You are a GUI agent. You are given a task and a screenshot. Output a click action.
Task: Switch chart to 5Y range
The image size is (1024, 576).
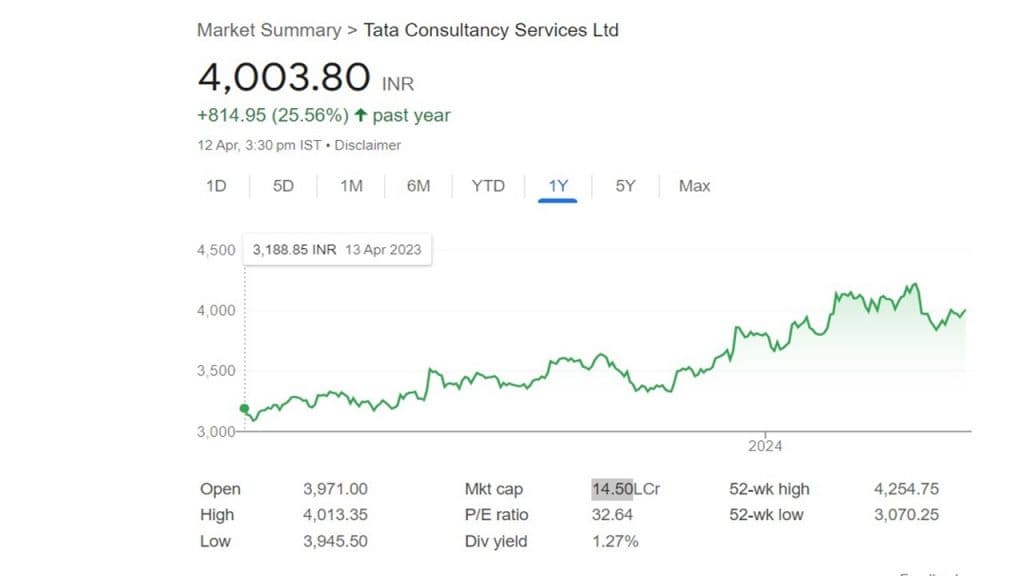625,186
